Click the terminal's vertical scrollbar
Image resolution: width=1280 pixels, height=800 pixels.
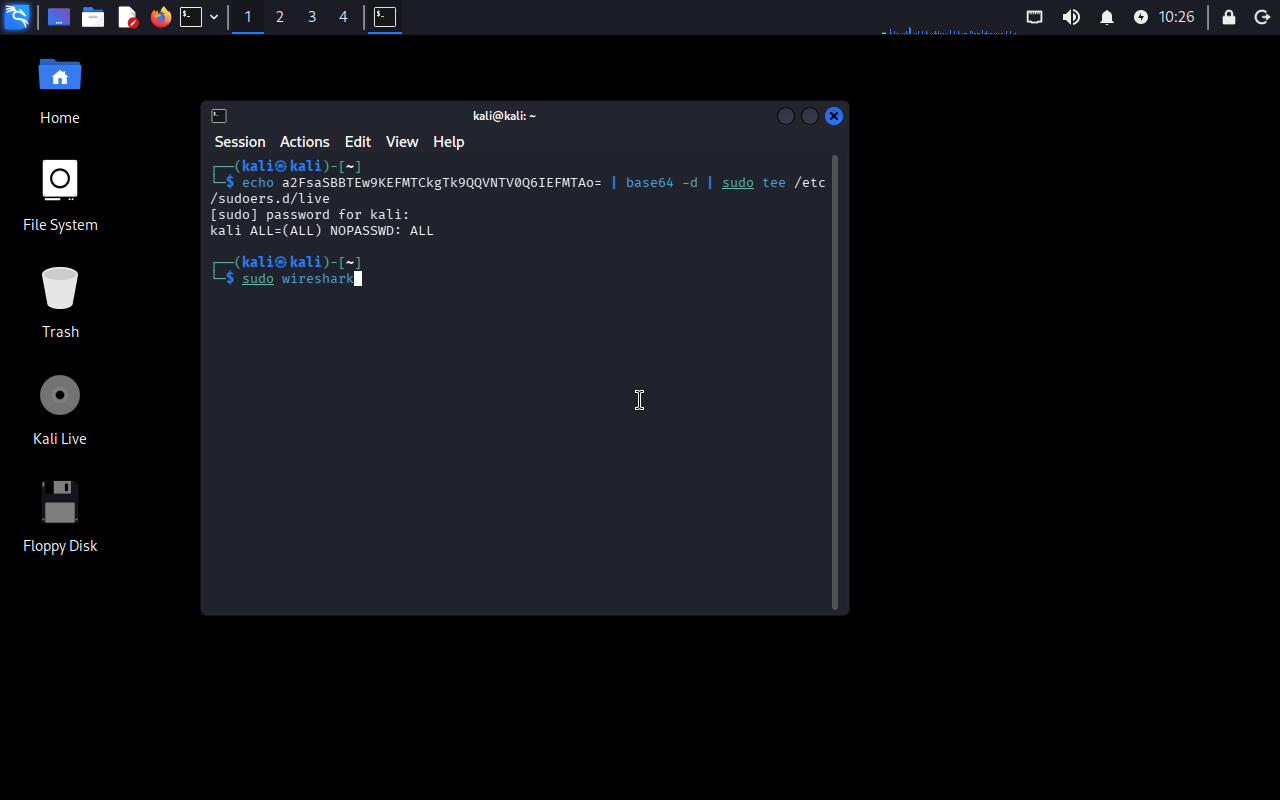pos(835,380)
